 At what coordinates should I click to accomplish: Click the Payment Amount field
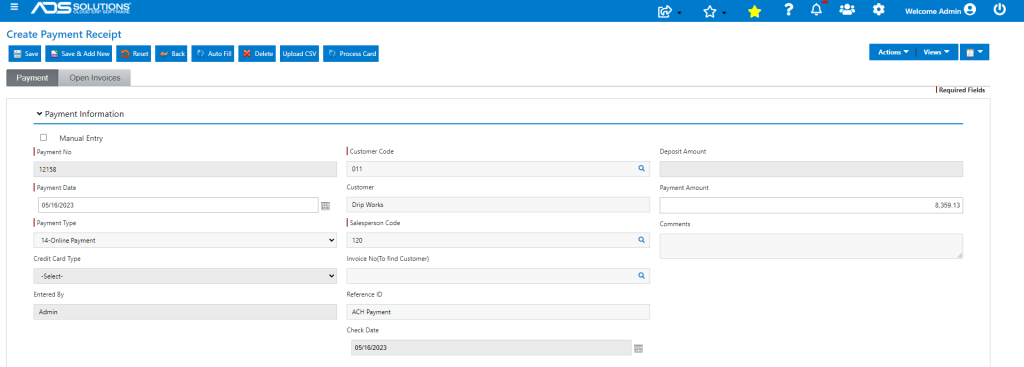811,205
